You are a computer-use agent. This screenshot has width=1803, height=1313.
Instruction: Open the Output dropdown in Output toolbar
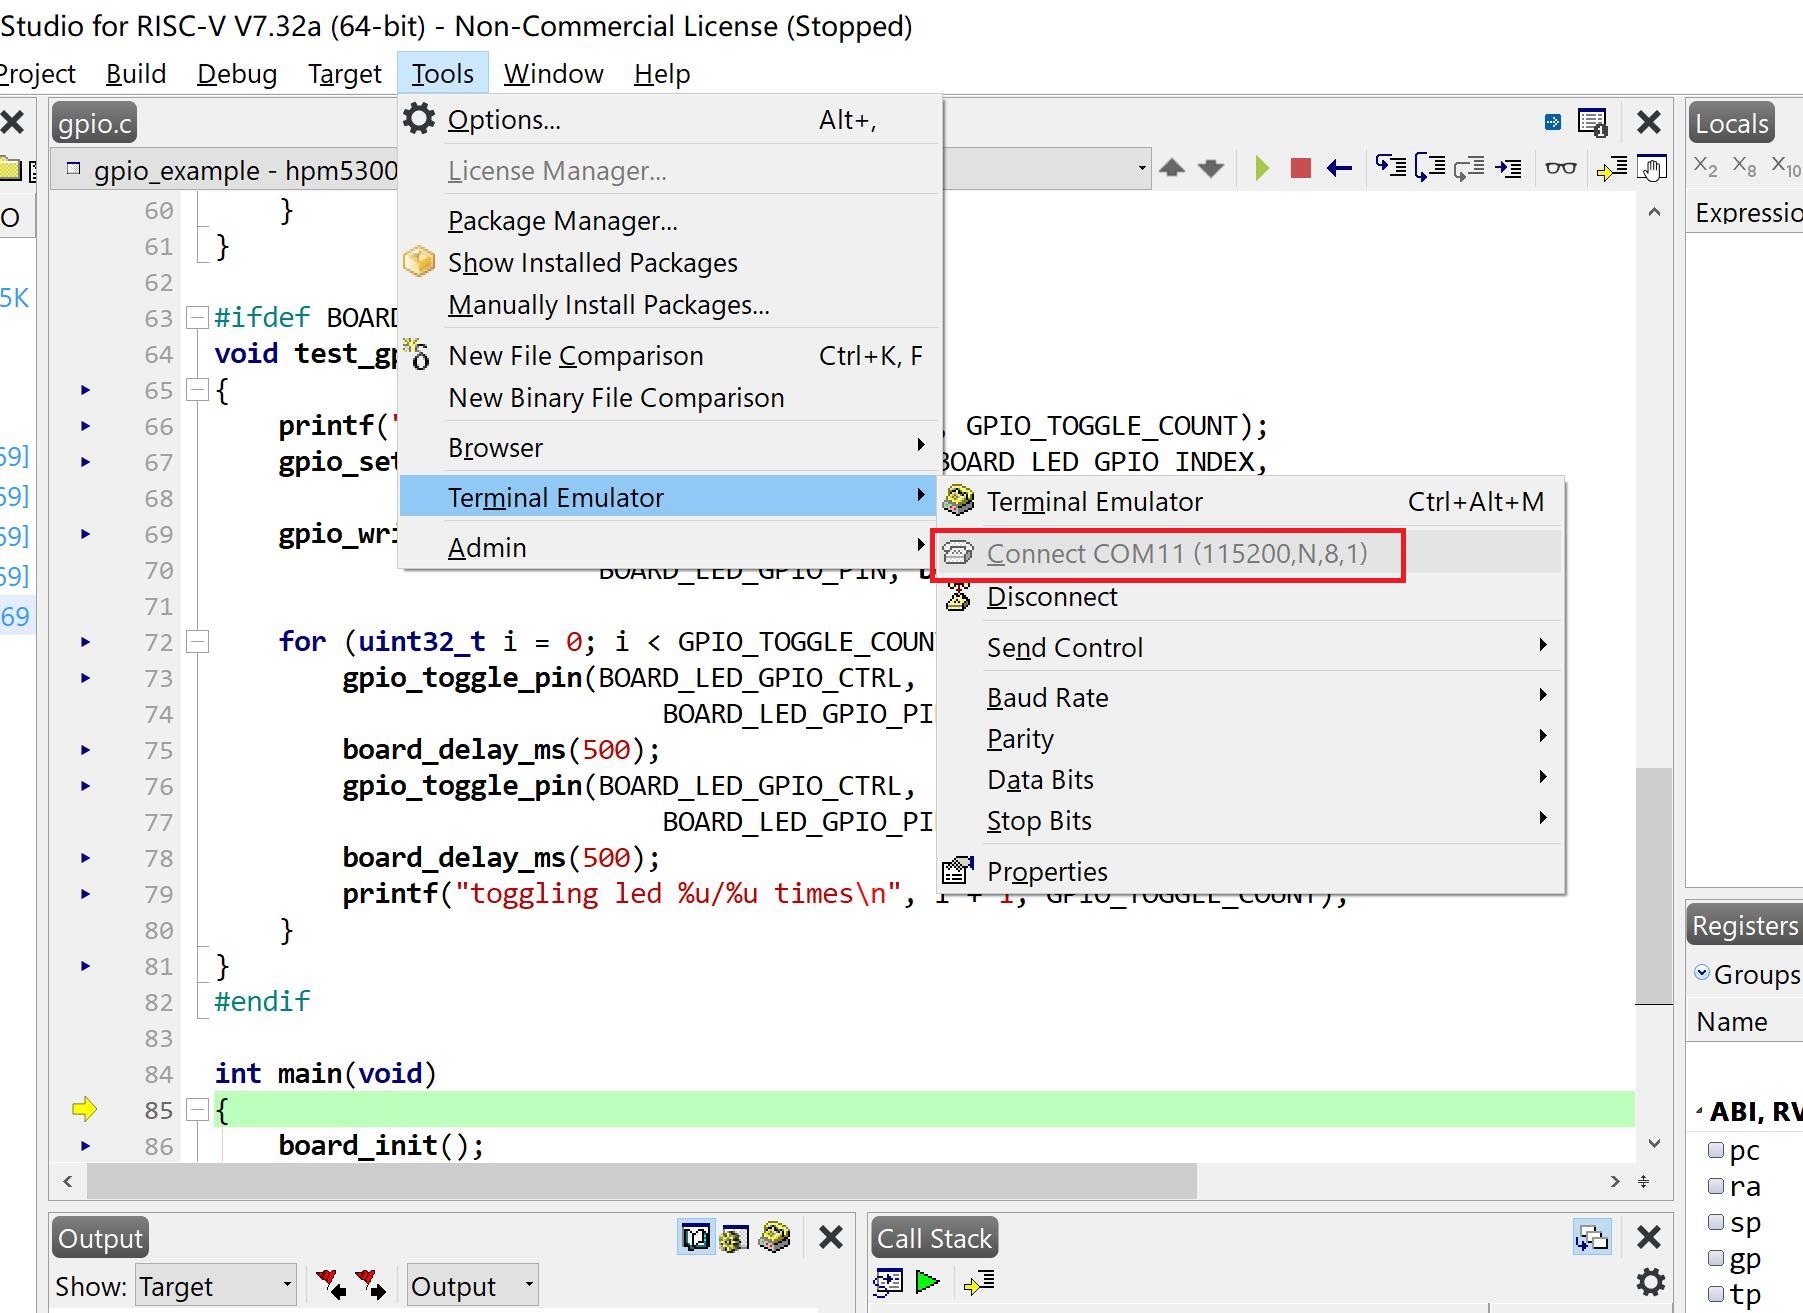coord(472,1285)
